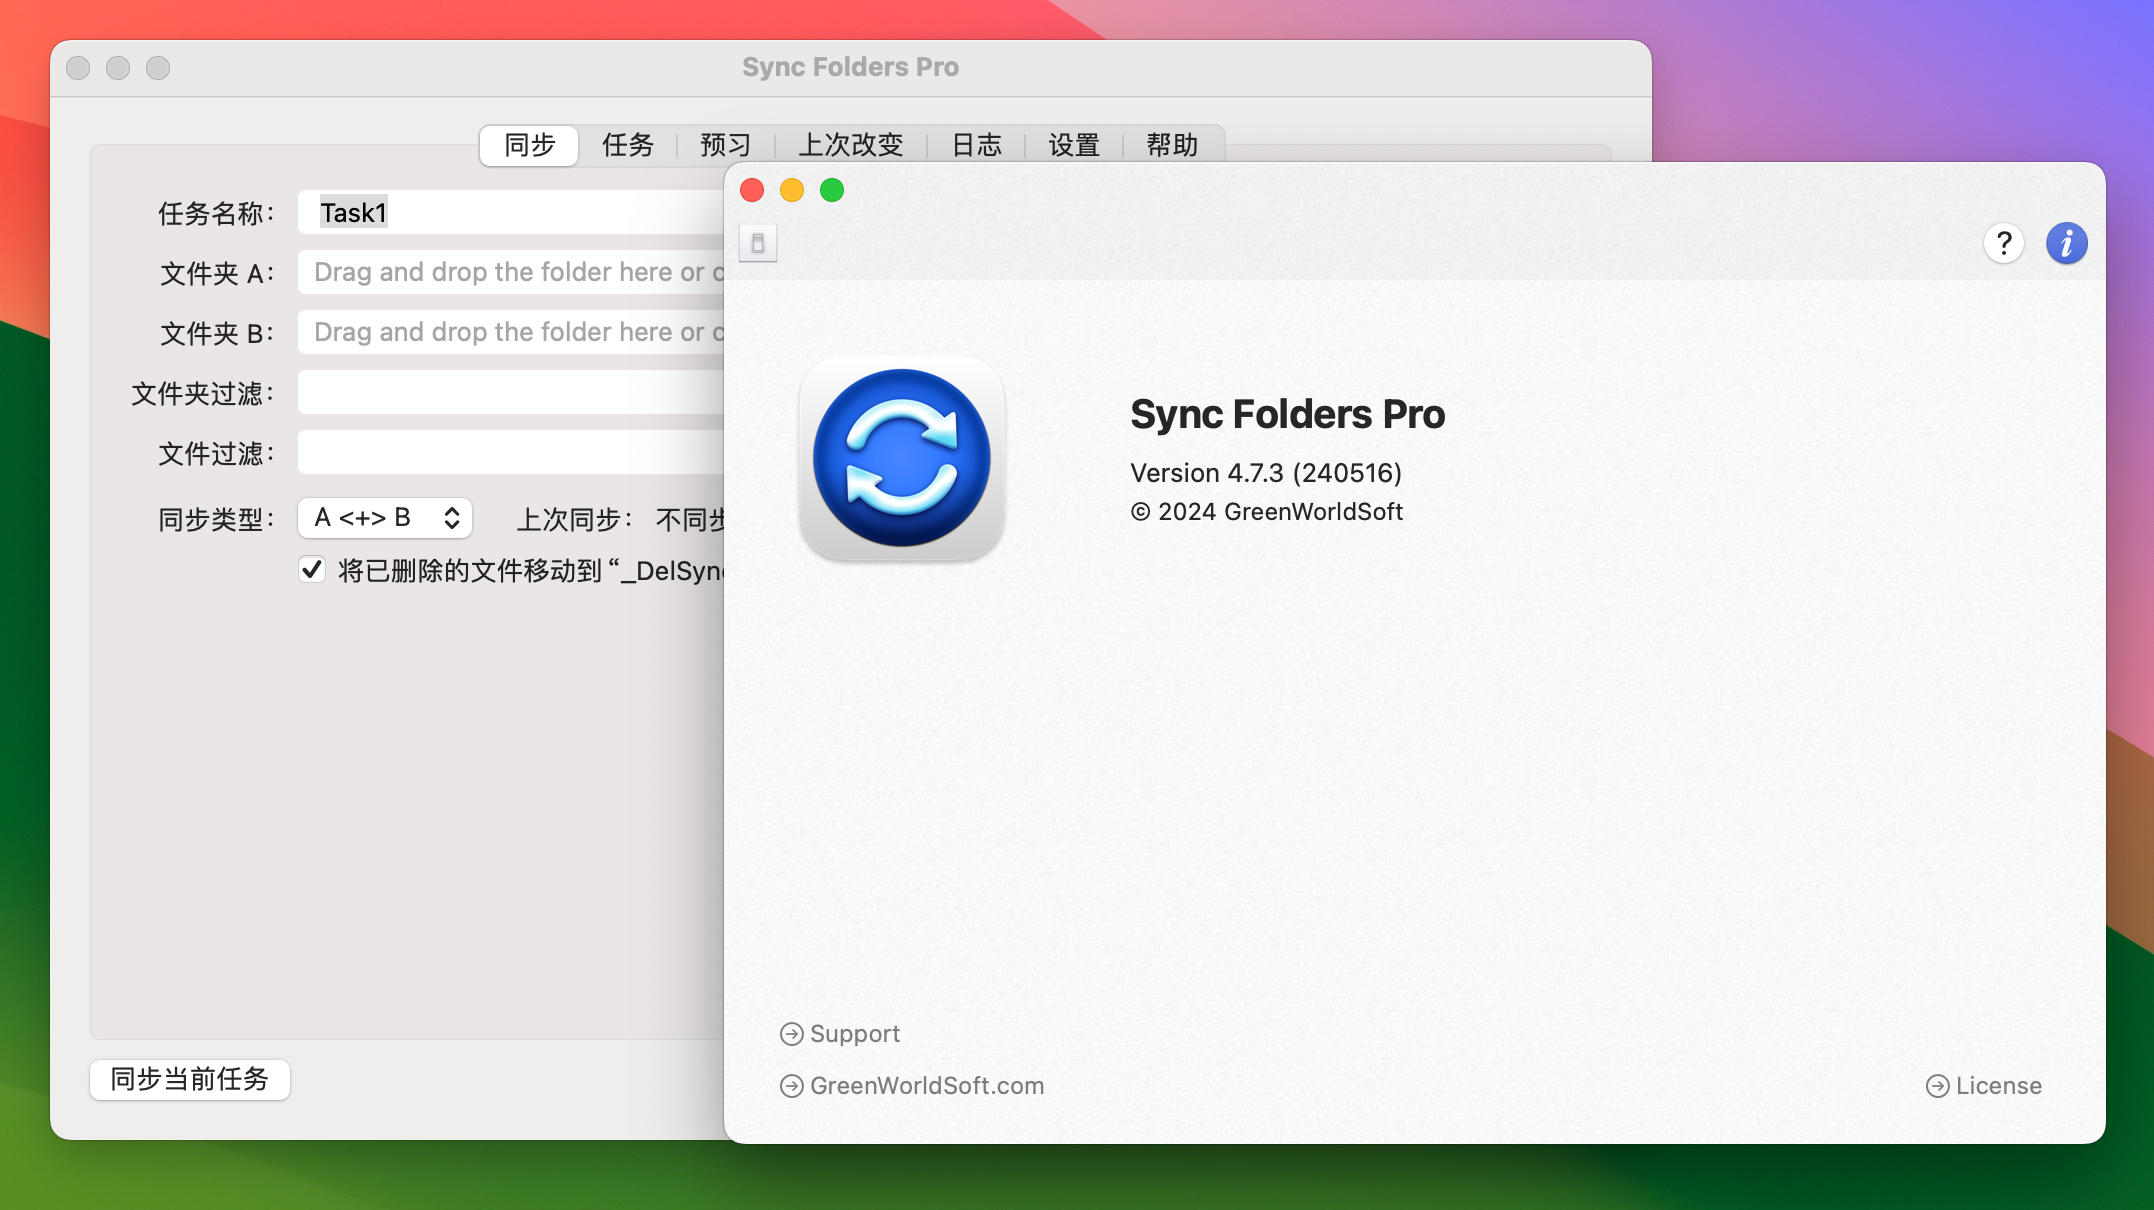Screen dimensions: 2154x1210
Task: Toggle the move deleted files to _DelSync checkbox
Action: point(312,570)
